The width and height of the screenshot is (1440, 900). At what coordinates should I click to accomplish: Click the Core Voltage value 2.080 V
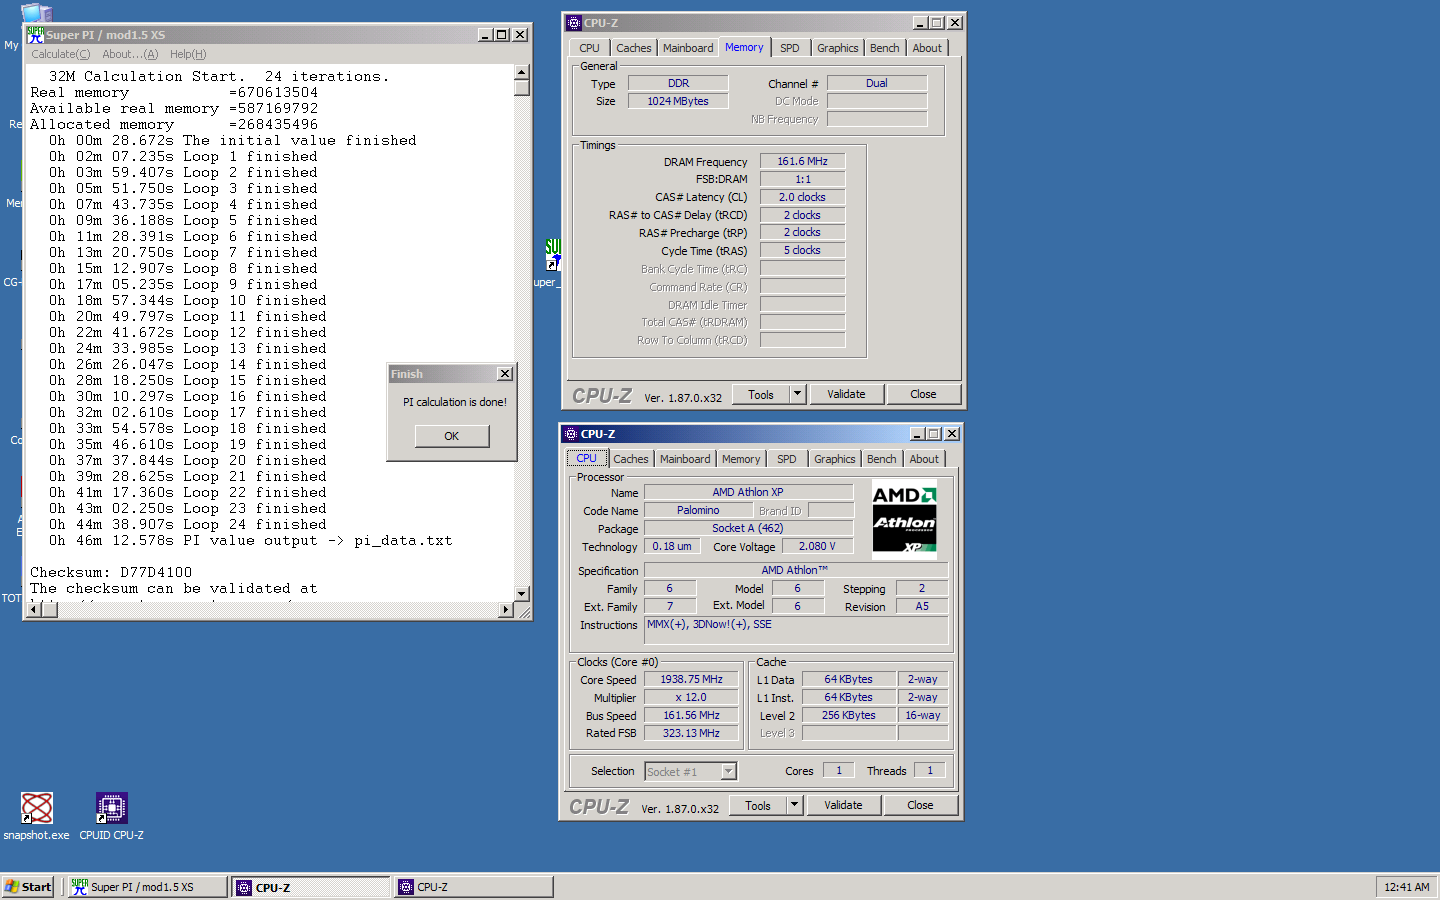817,546
